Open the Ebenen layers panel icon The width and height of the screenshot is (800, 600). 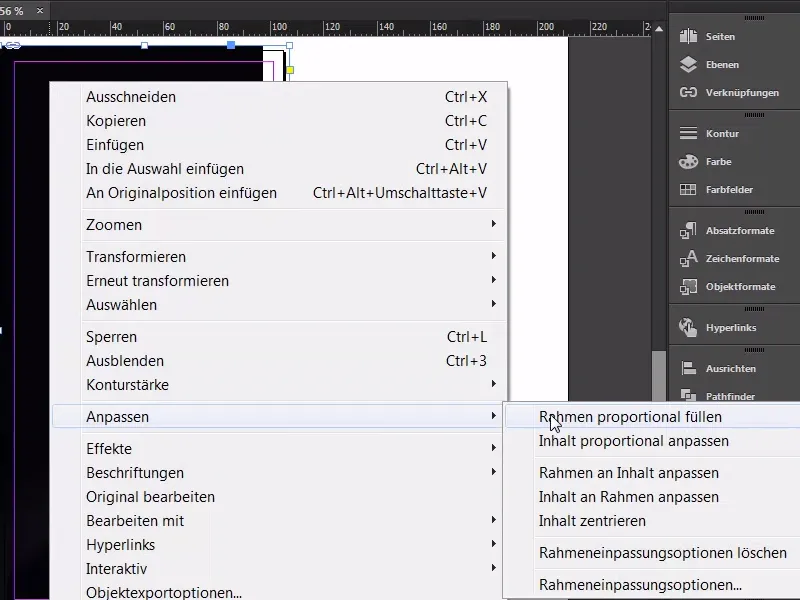click(688, 64)
